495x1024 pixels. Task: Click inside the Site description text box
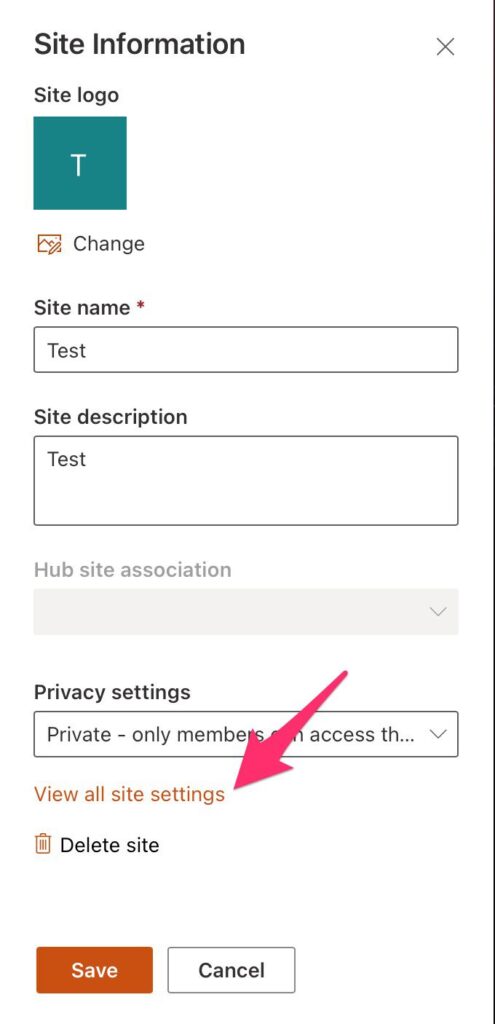tap(246, 481)
